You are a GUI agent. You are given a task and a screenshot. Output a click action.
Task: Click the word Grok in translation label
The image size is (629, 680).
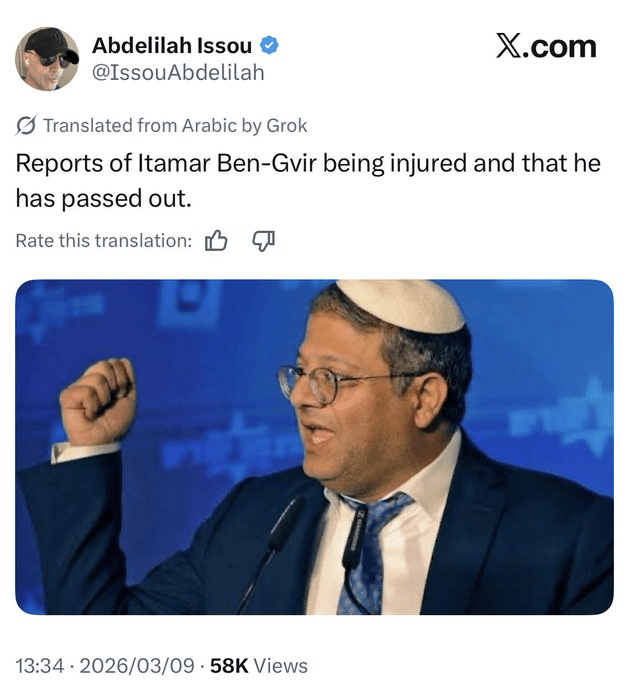tap(287, 126)
